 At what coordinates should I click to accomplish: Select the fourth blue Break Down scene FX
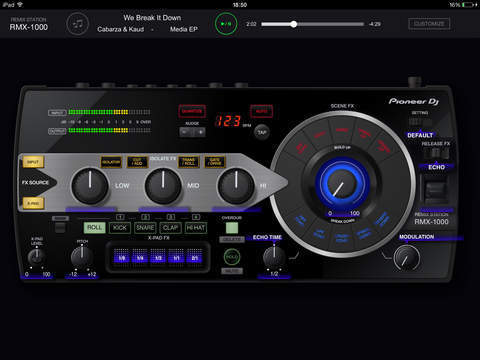coord(363,233)
